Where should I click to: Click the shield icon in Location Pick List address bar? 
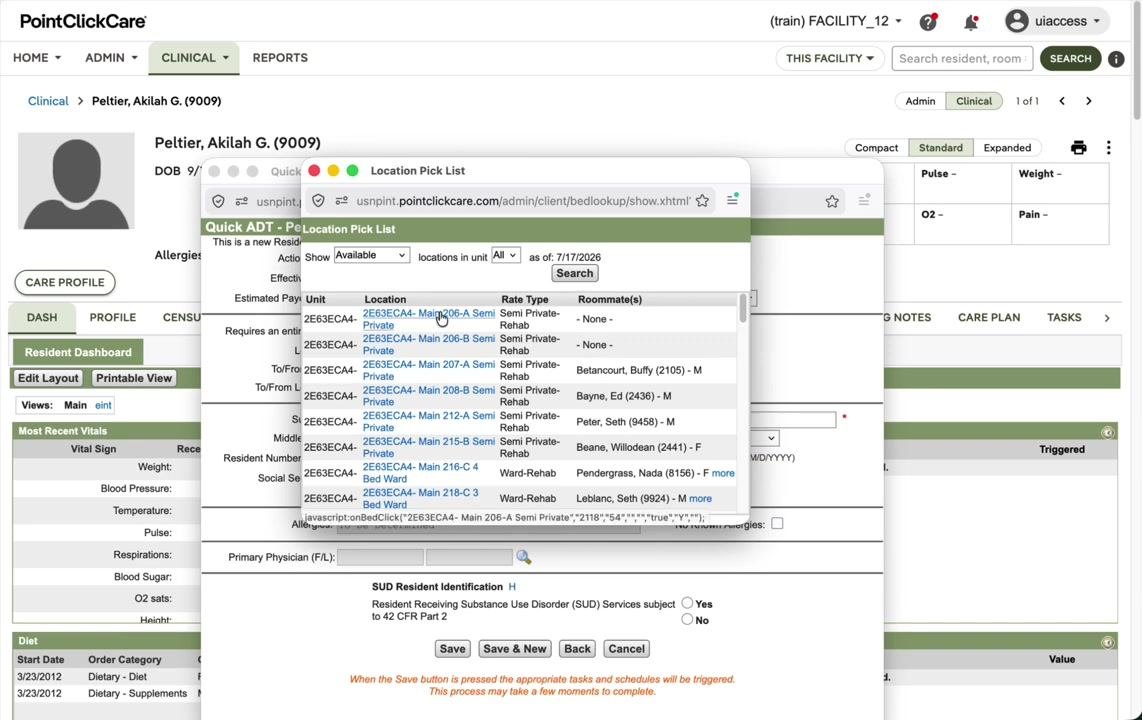click(318, 201)
